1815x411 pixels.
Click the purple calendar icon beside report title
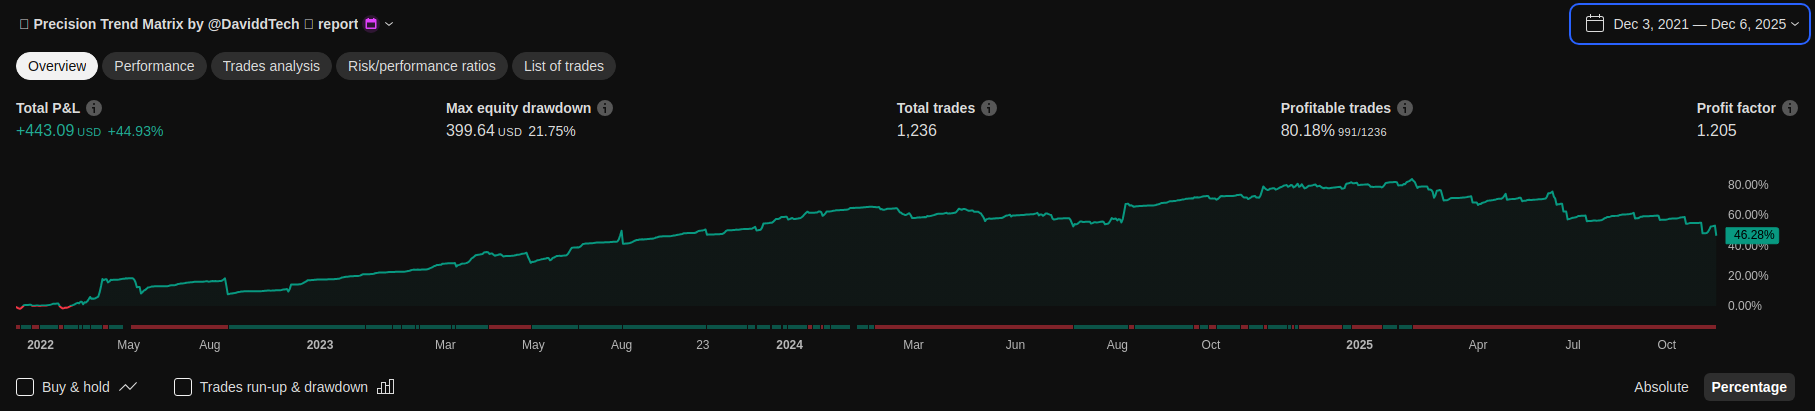pyautogui.click(x=371, y=24)
